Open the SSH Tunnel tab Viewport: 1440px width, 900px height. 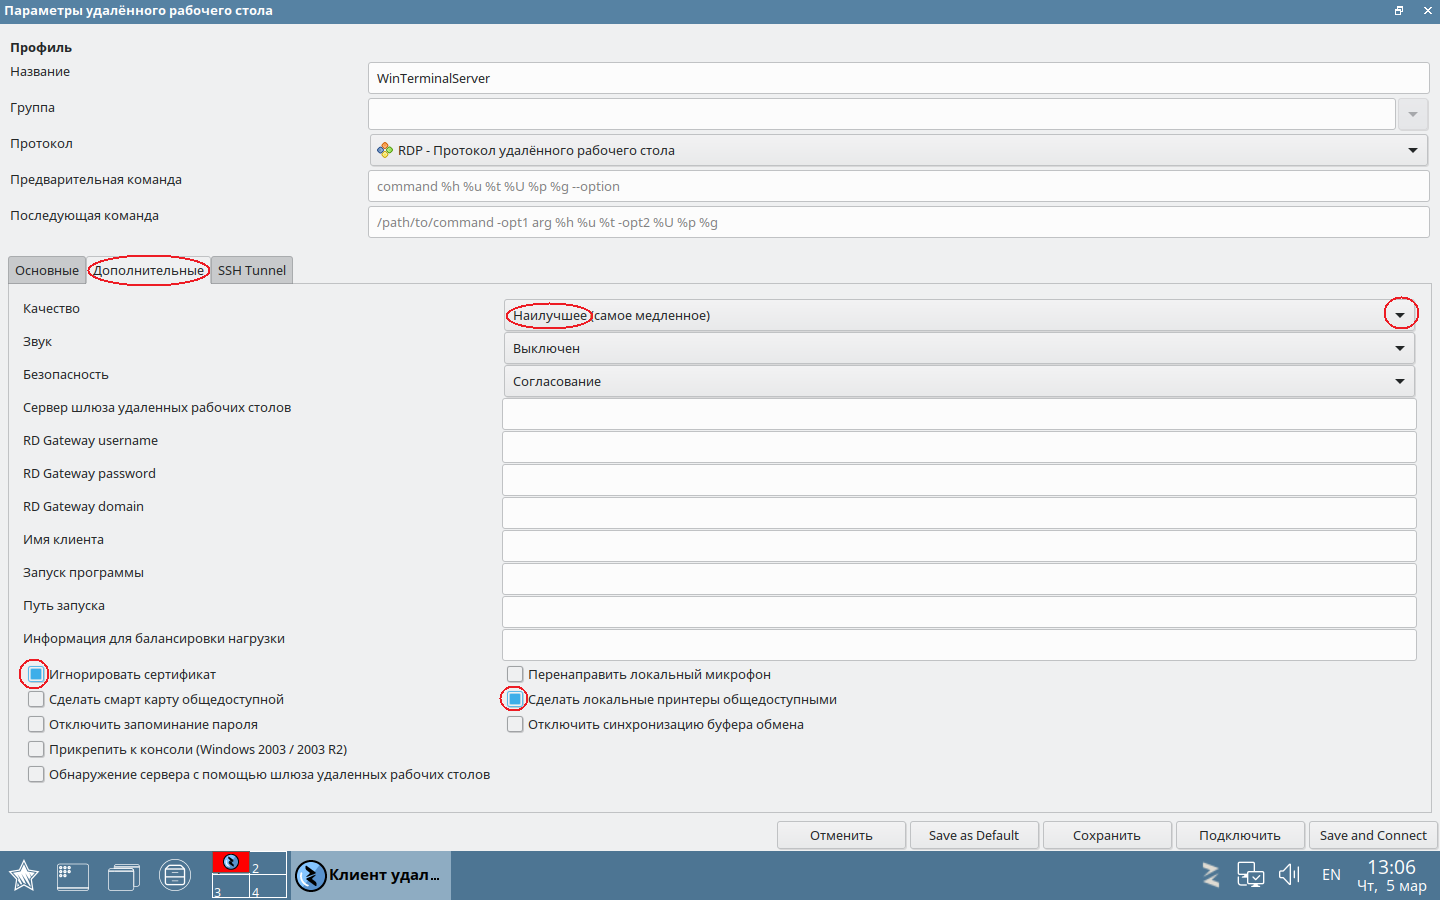[252, 270]
